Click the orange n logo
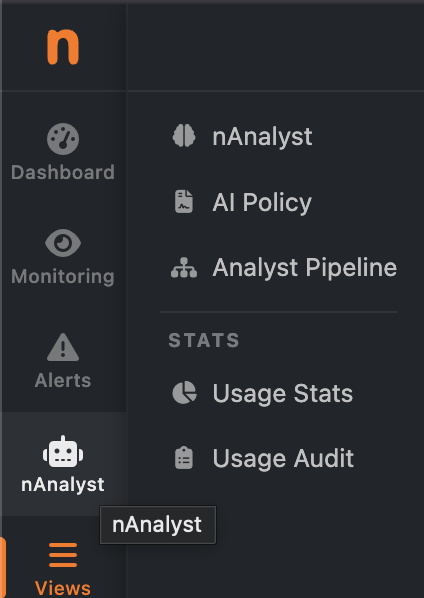Screen dimensions: 424x598 63,47
